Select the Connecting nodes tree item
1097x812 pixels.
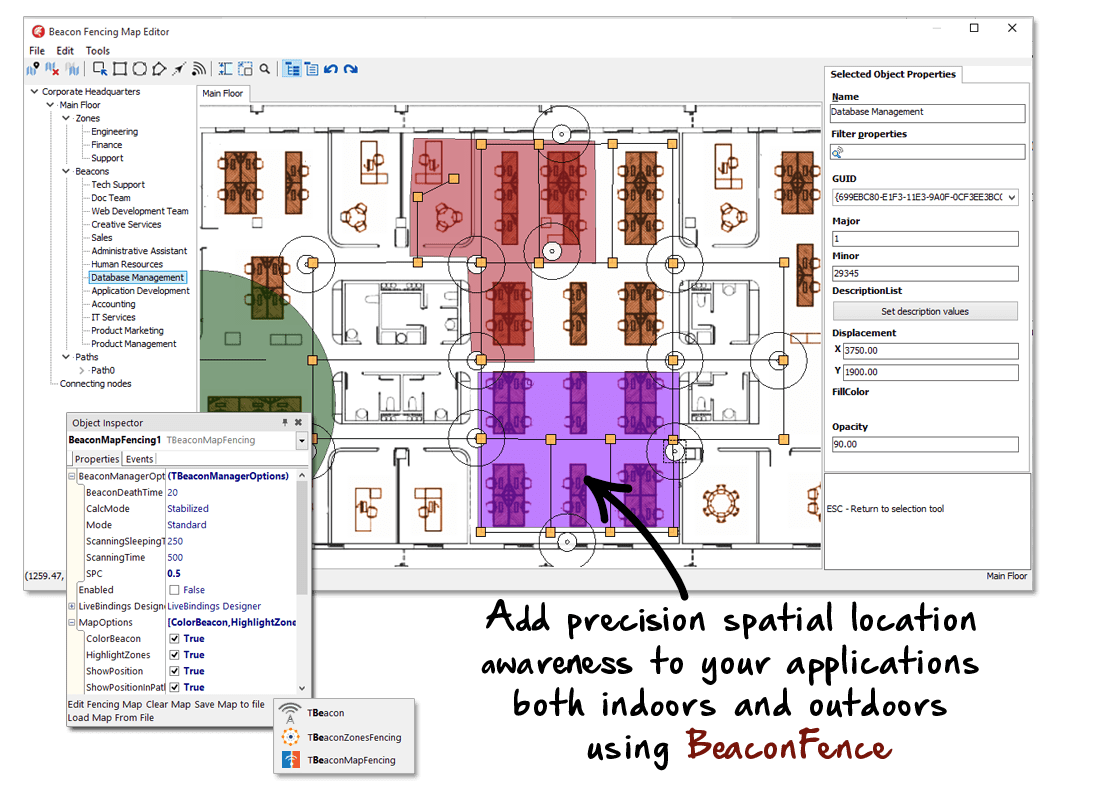tap(95, 383)
